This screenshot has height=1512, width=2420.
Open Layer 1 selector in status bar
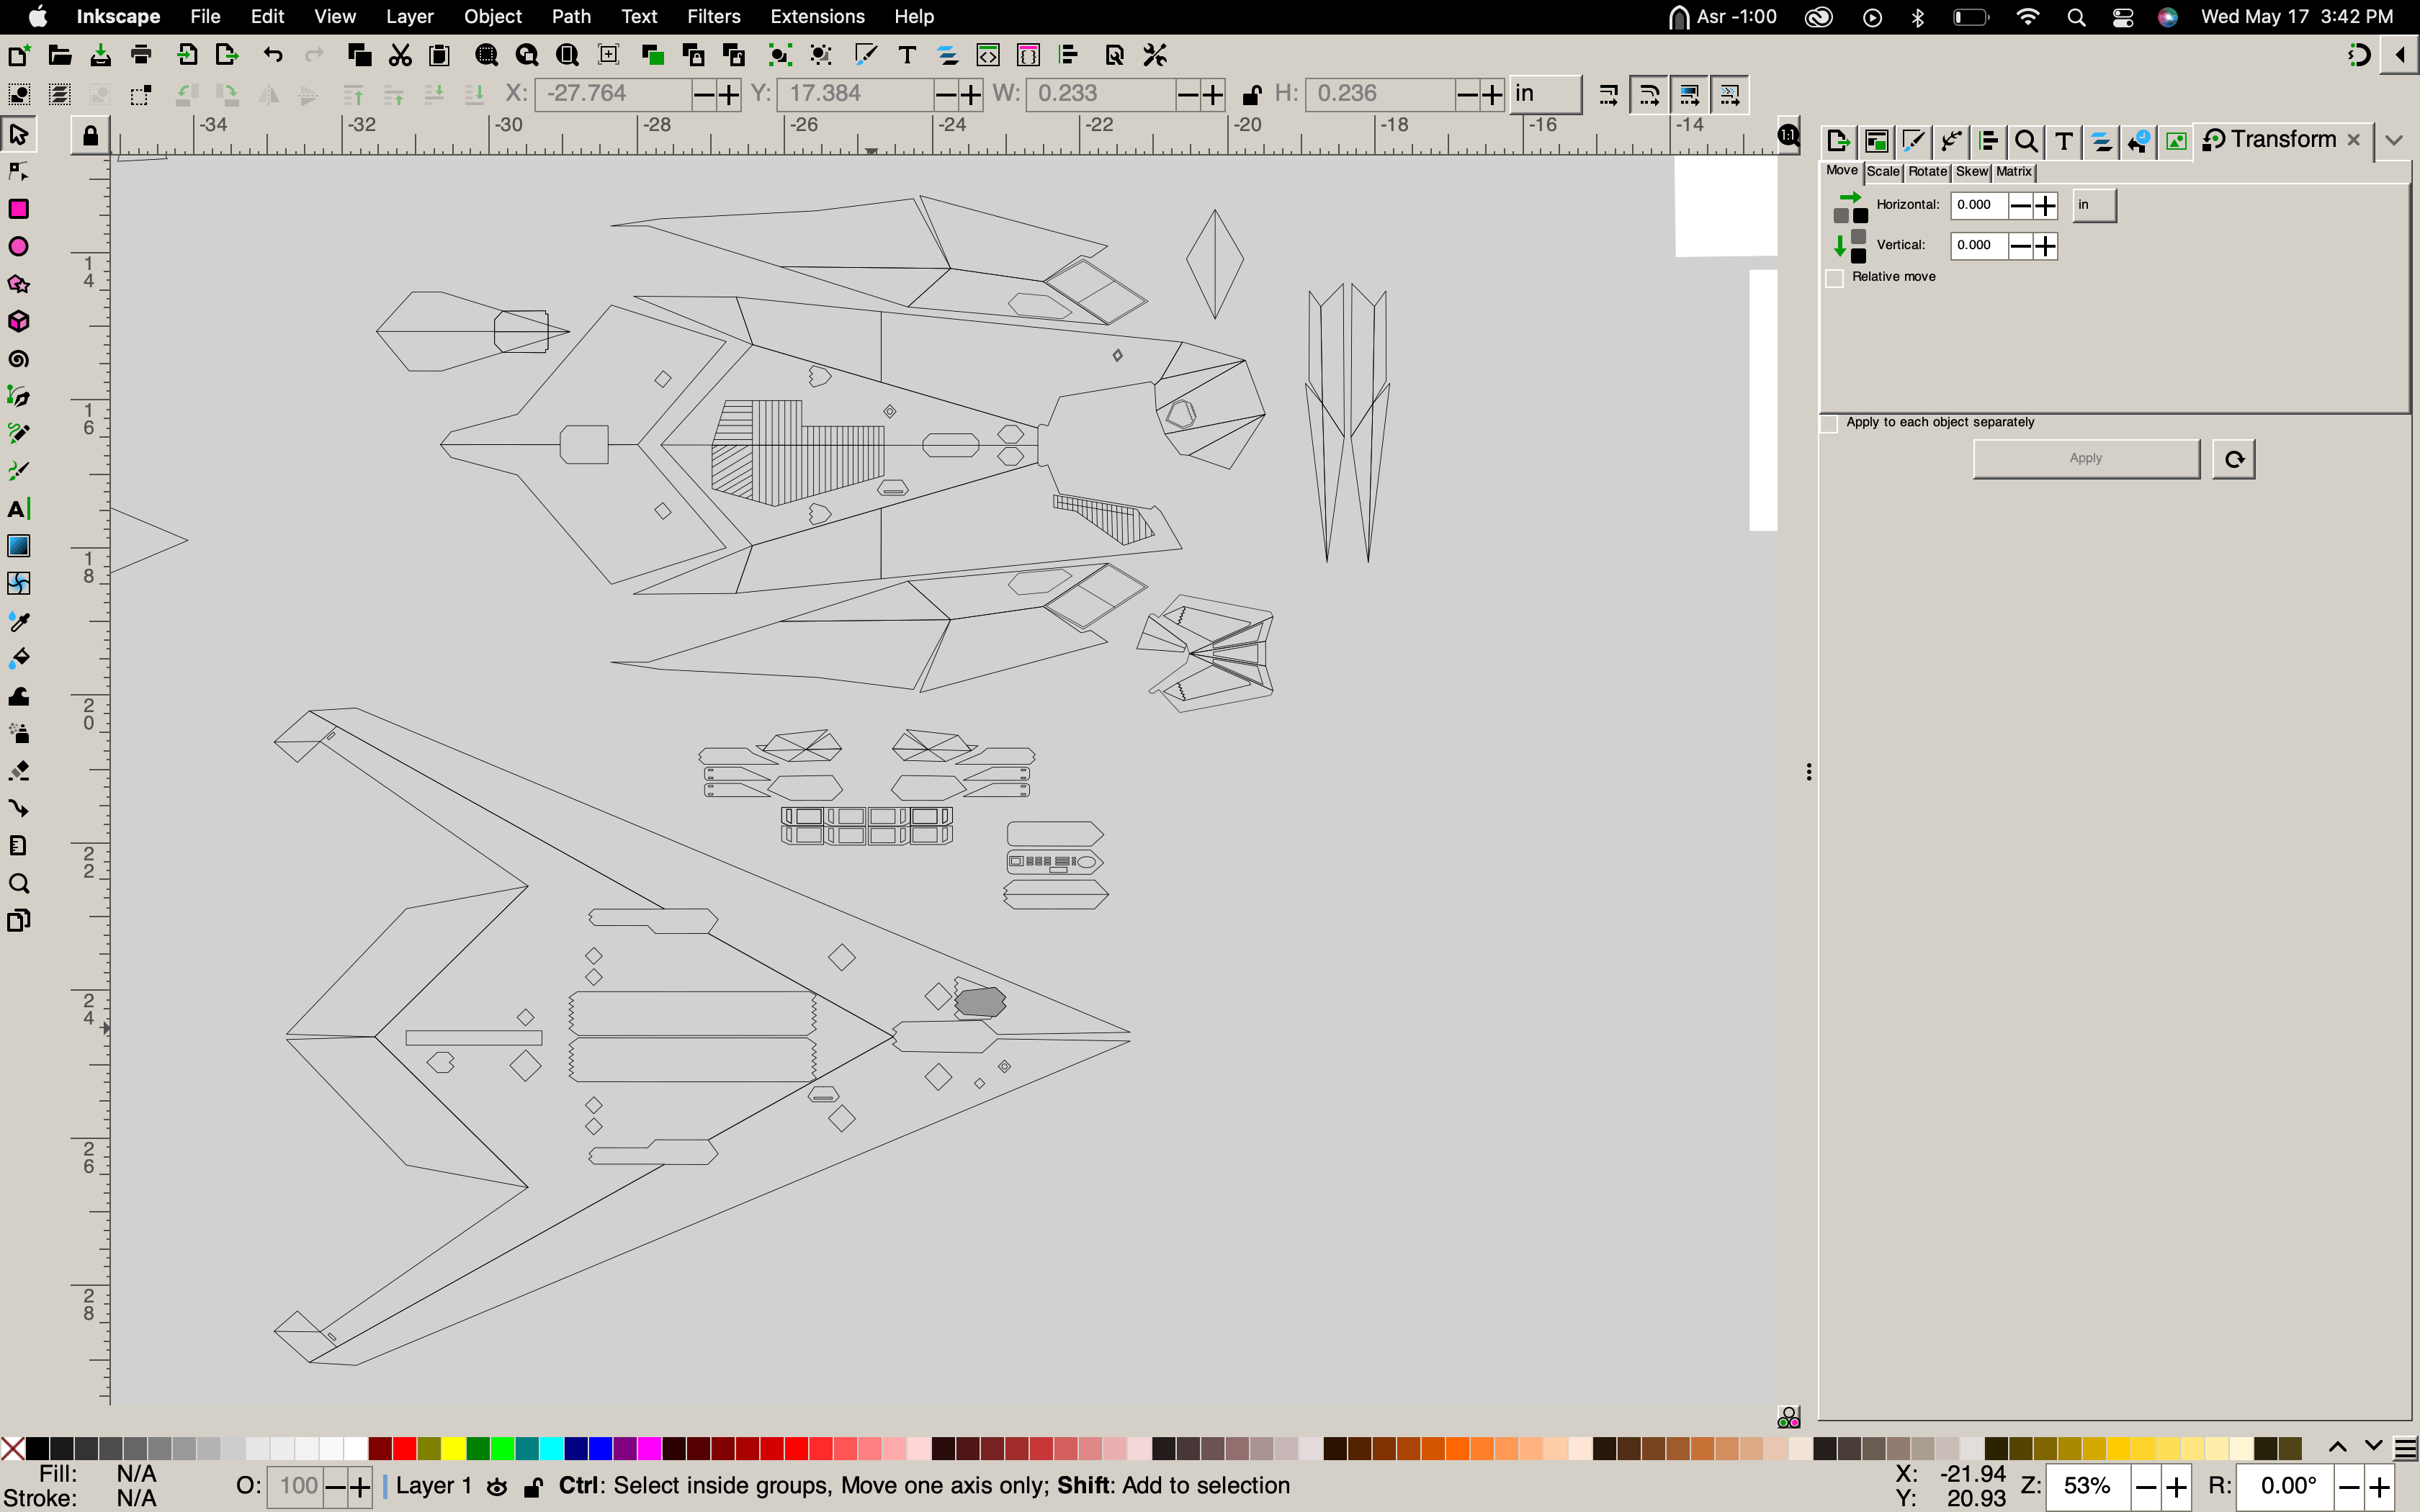click(433, 1486)
